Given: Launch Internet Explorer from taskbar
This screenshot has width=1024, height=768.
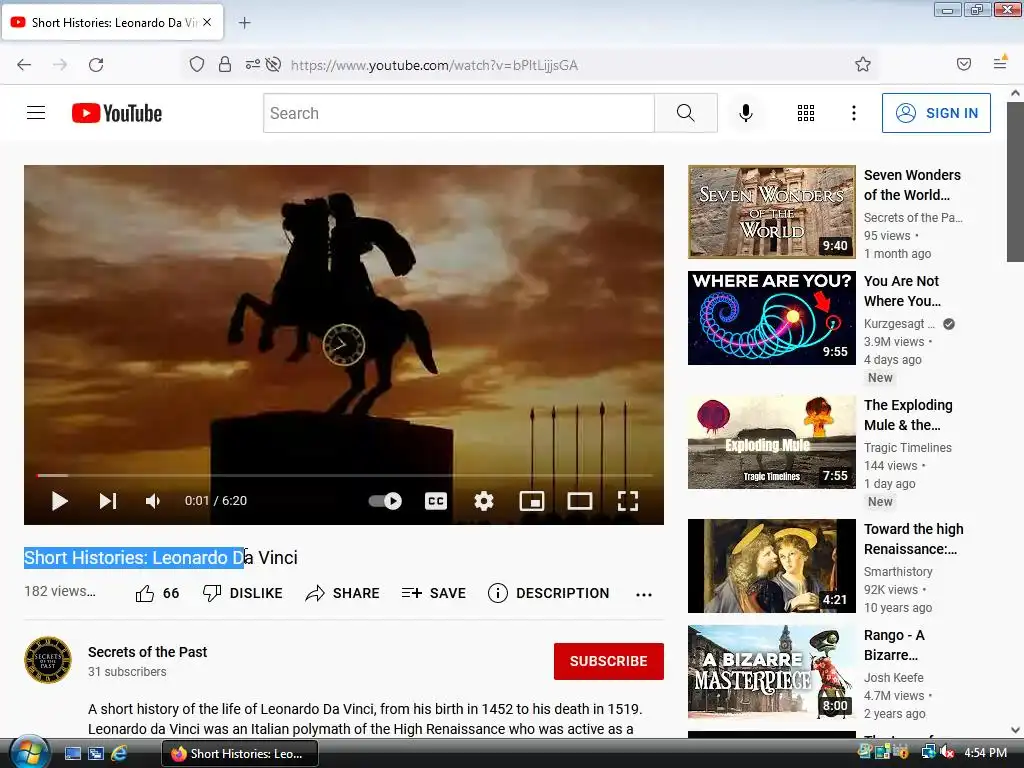Looking at the screenshot, I should 120,754.
